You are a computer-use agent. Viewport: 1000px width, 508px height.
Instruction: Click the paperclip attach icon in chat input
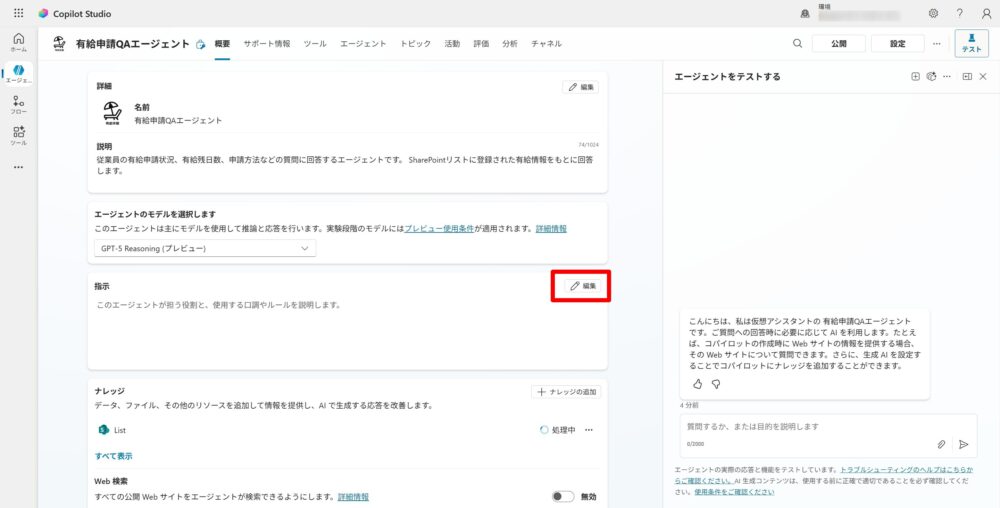941,444
